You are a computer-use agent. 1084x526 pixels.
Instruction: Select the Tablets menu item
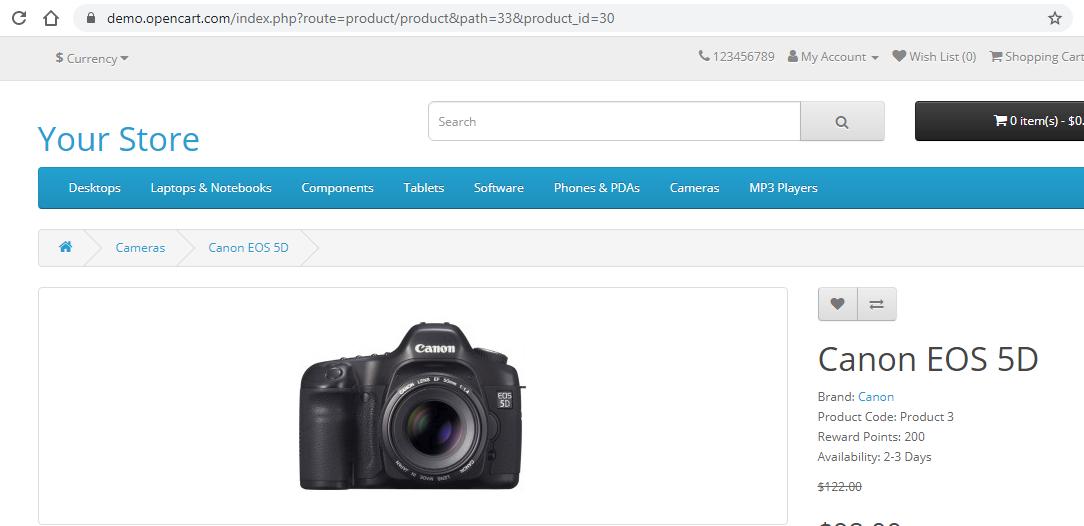pyautogui.click(x=424, y=188)
